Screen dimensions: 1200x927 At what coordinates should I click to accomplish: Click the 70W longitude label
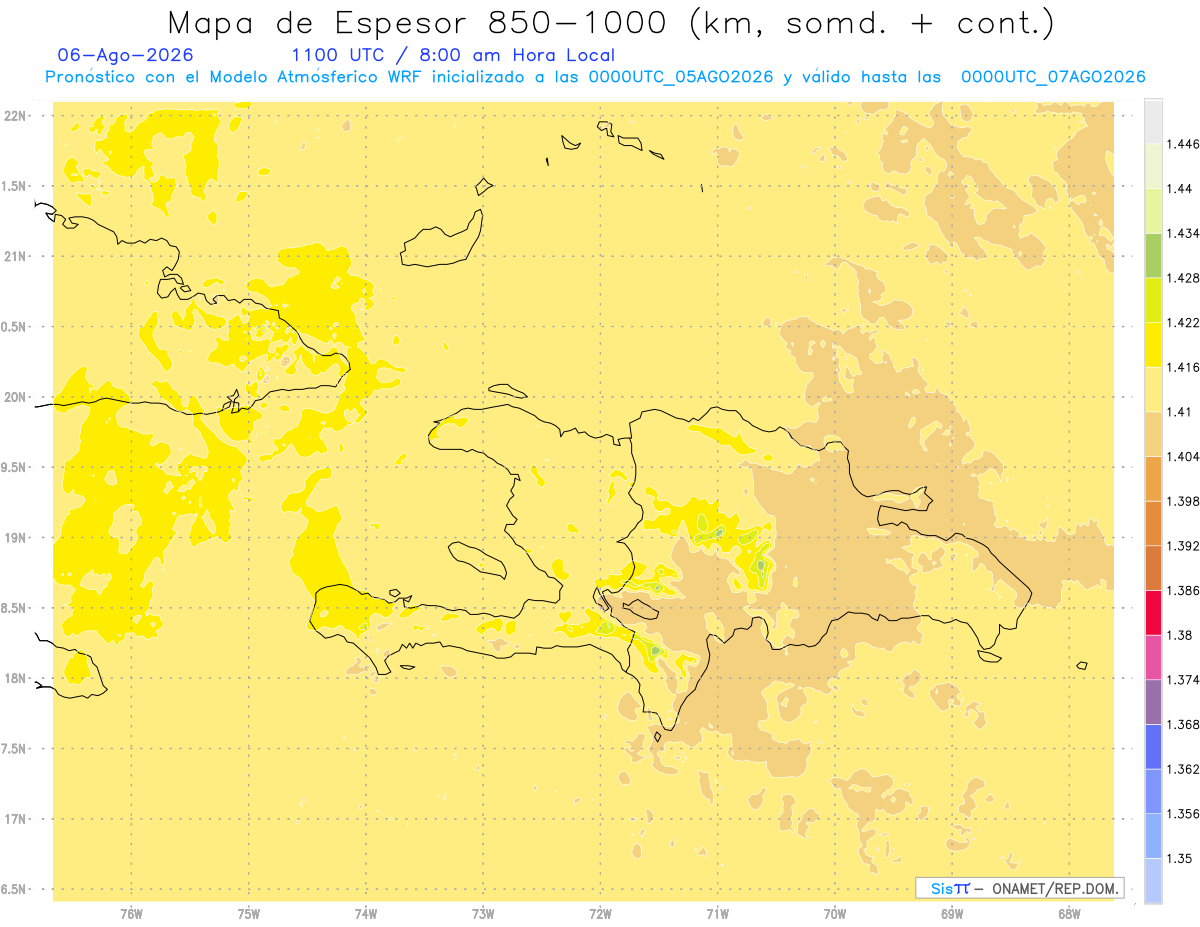pyautogui.click(x=835, y=913)
